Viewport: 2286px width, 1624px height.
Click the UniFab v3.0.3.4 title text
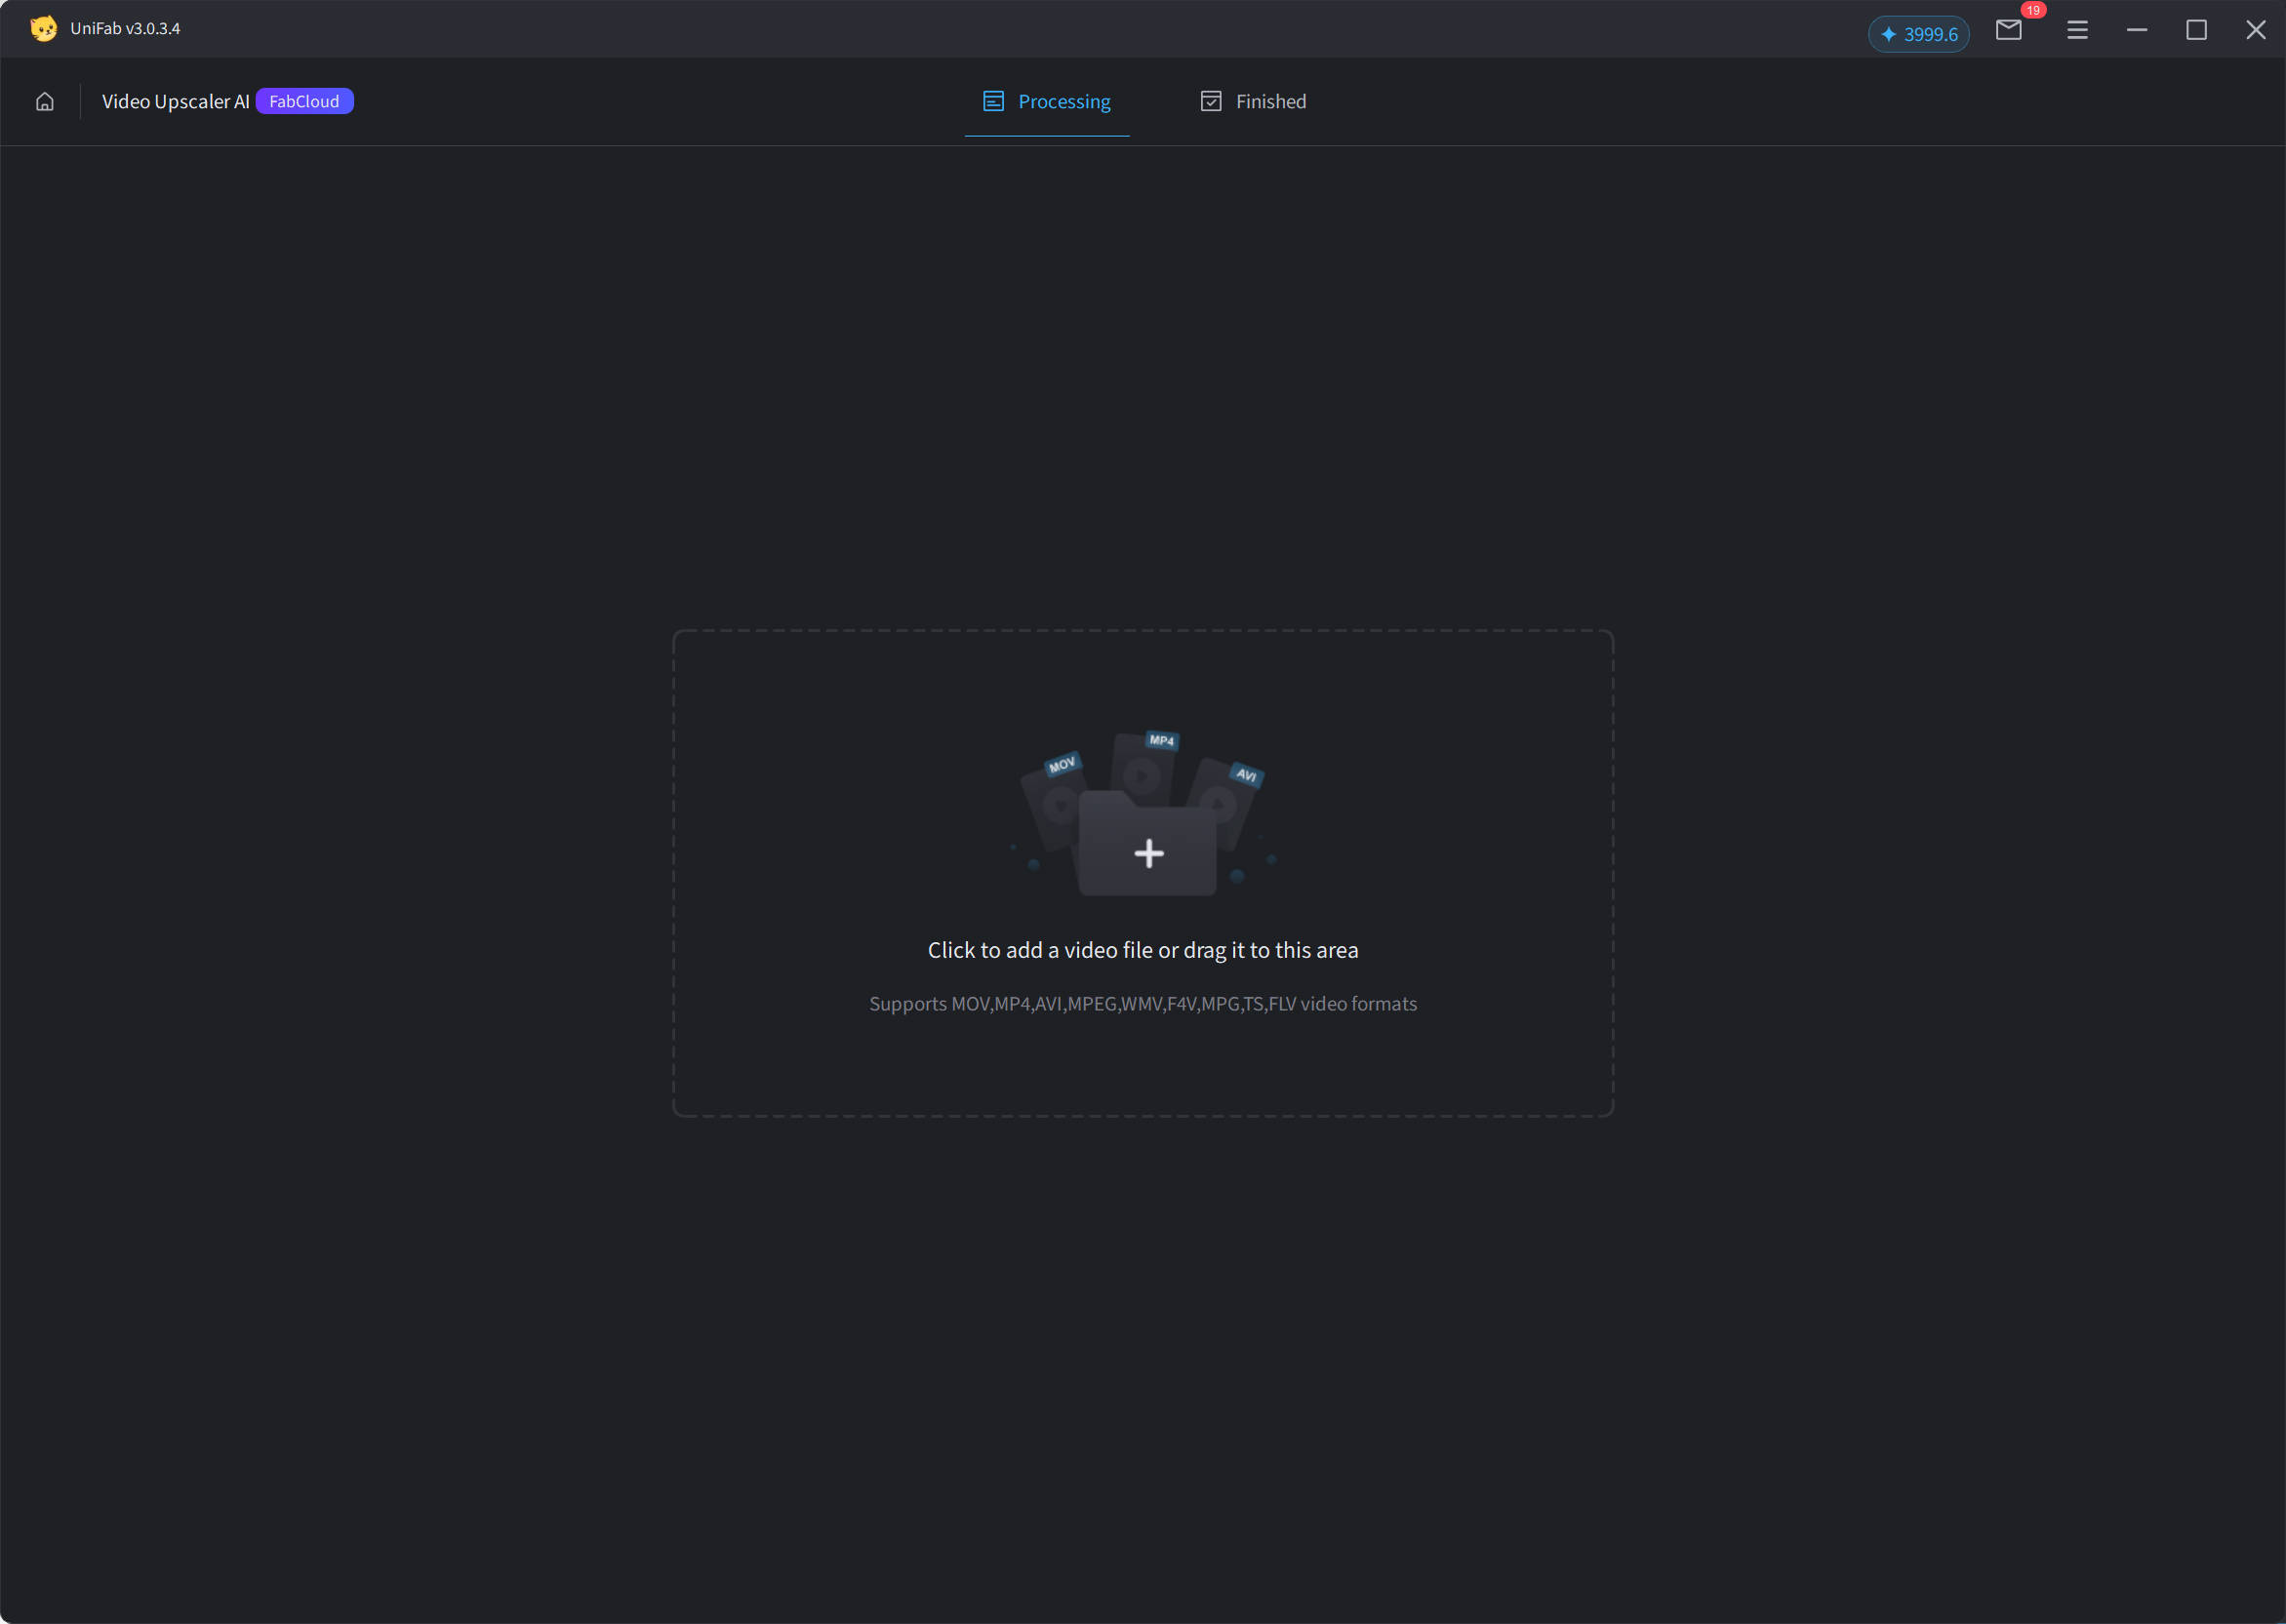125,29
